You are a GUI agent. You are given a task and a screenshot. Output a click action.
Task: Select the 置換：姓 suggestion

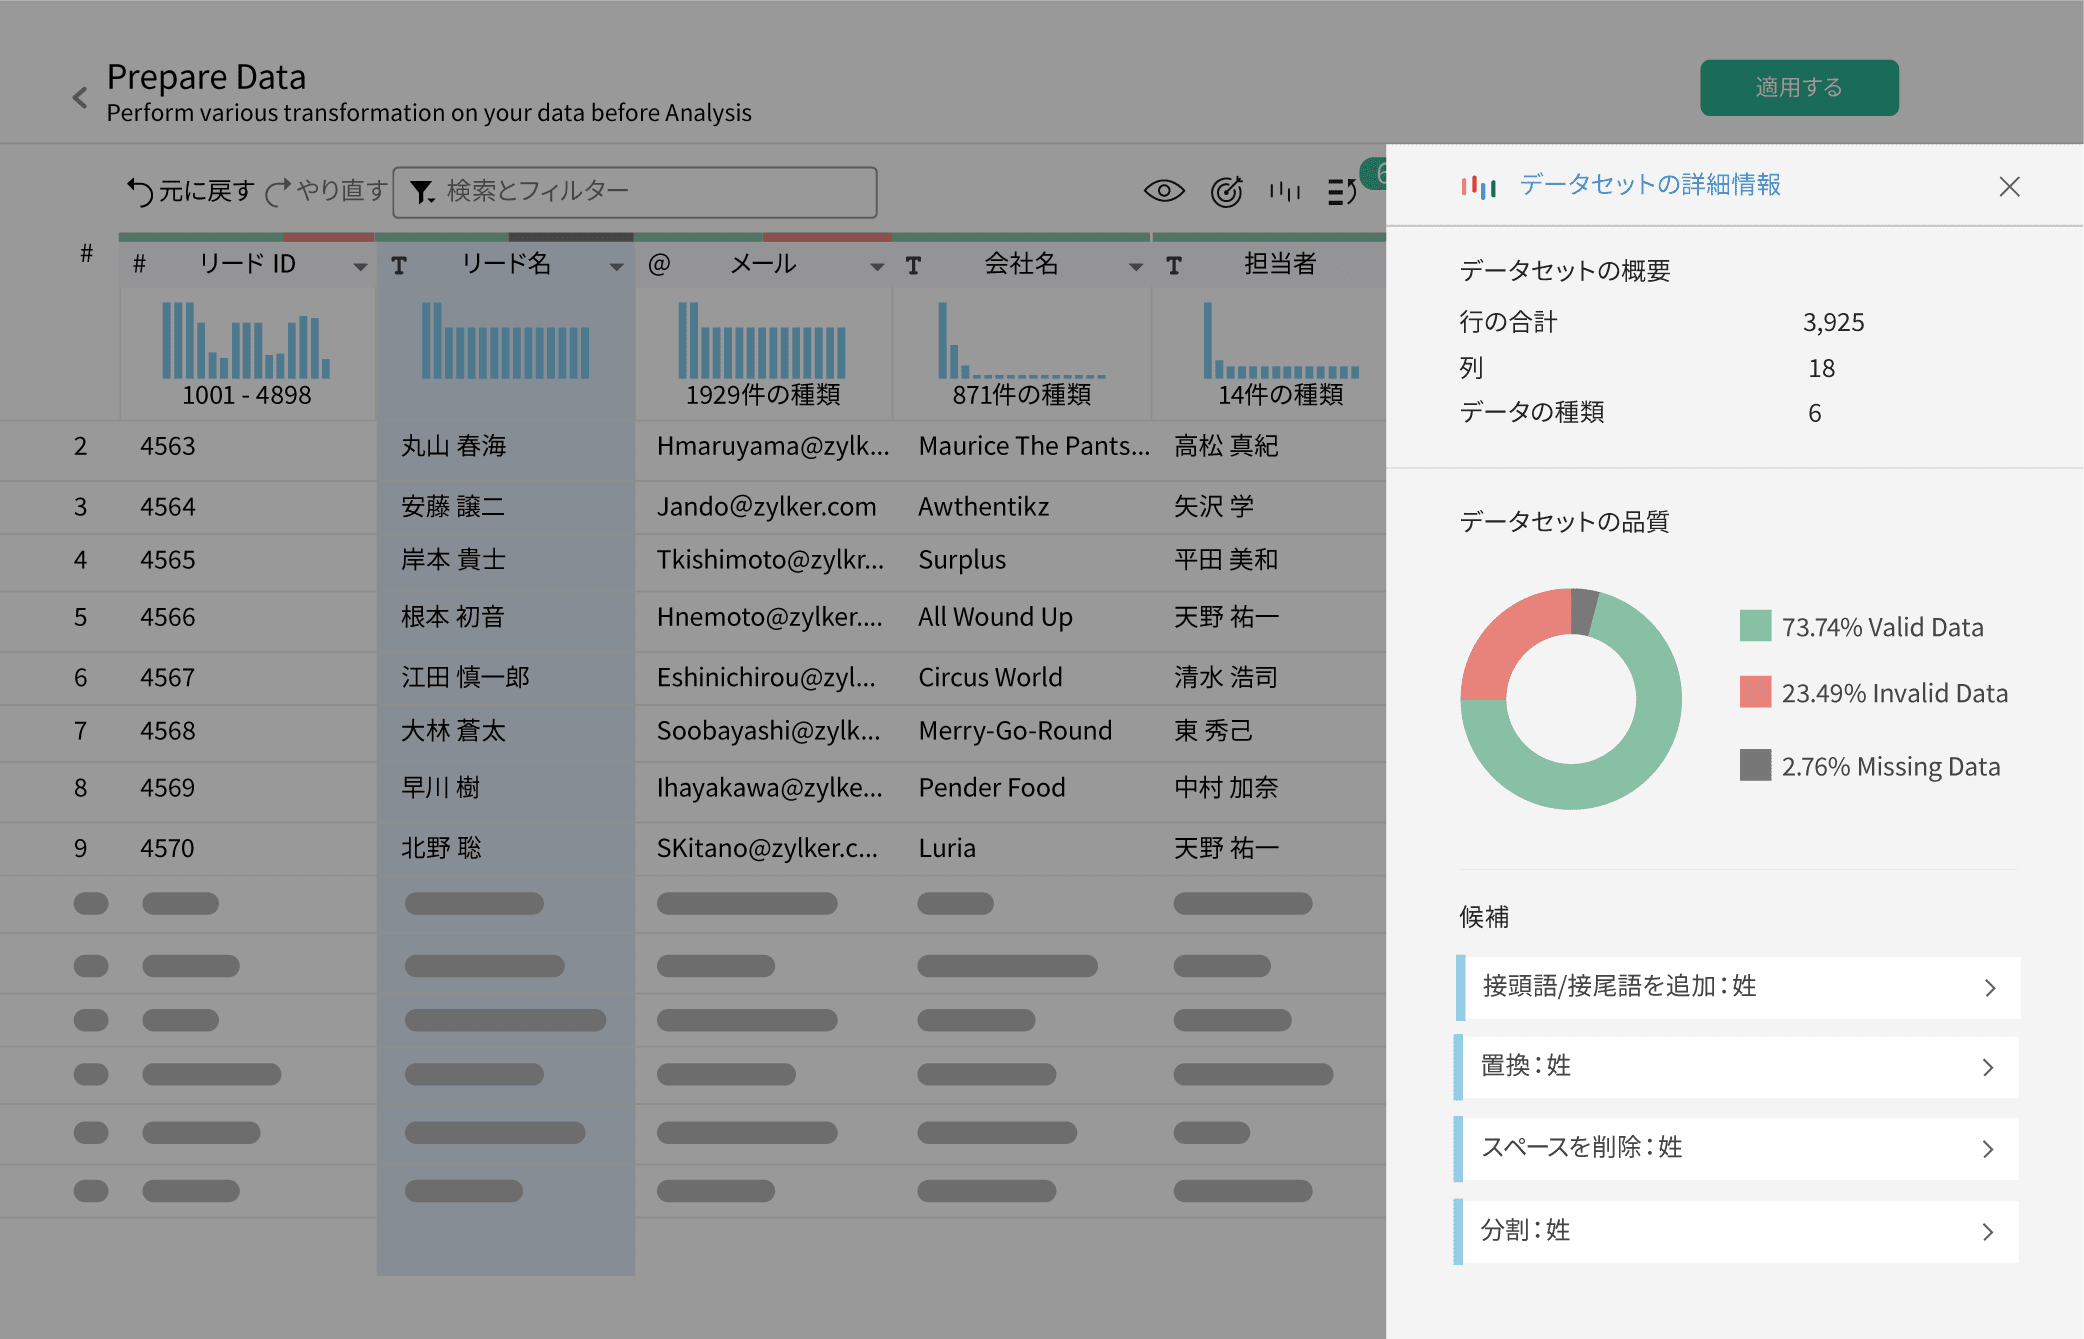pos(1736,1067)
